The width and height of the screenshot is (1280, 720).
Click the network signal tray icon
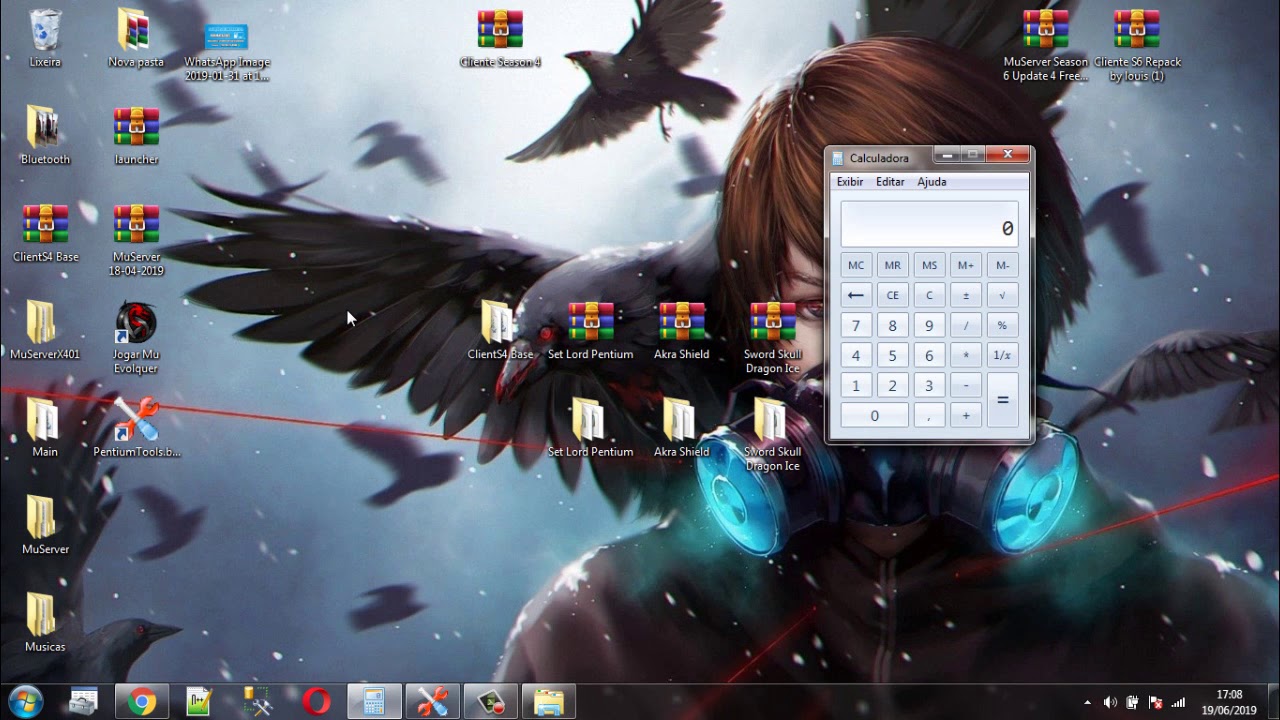pos(1178,702)
